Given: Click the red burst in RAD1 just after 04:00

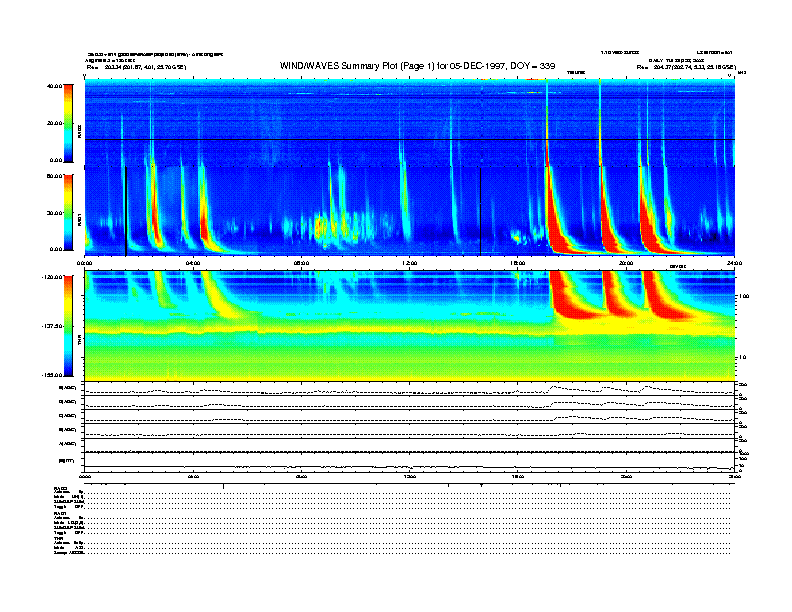Looking at the screenshot, I should pyautogui.click(x=204, y=230).
